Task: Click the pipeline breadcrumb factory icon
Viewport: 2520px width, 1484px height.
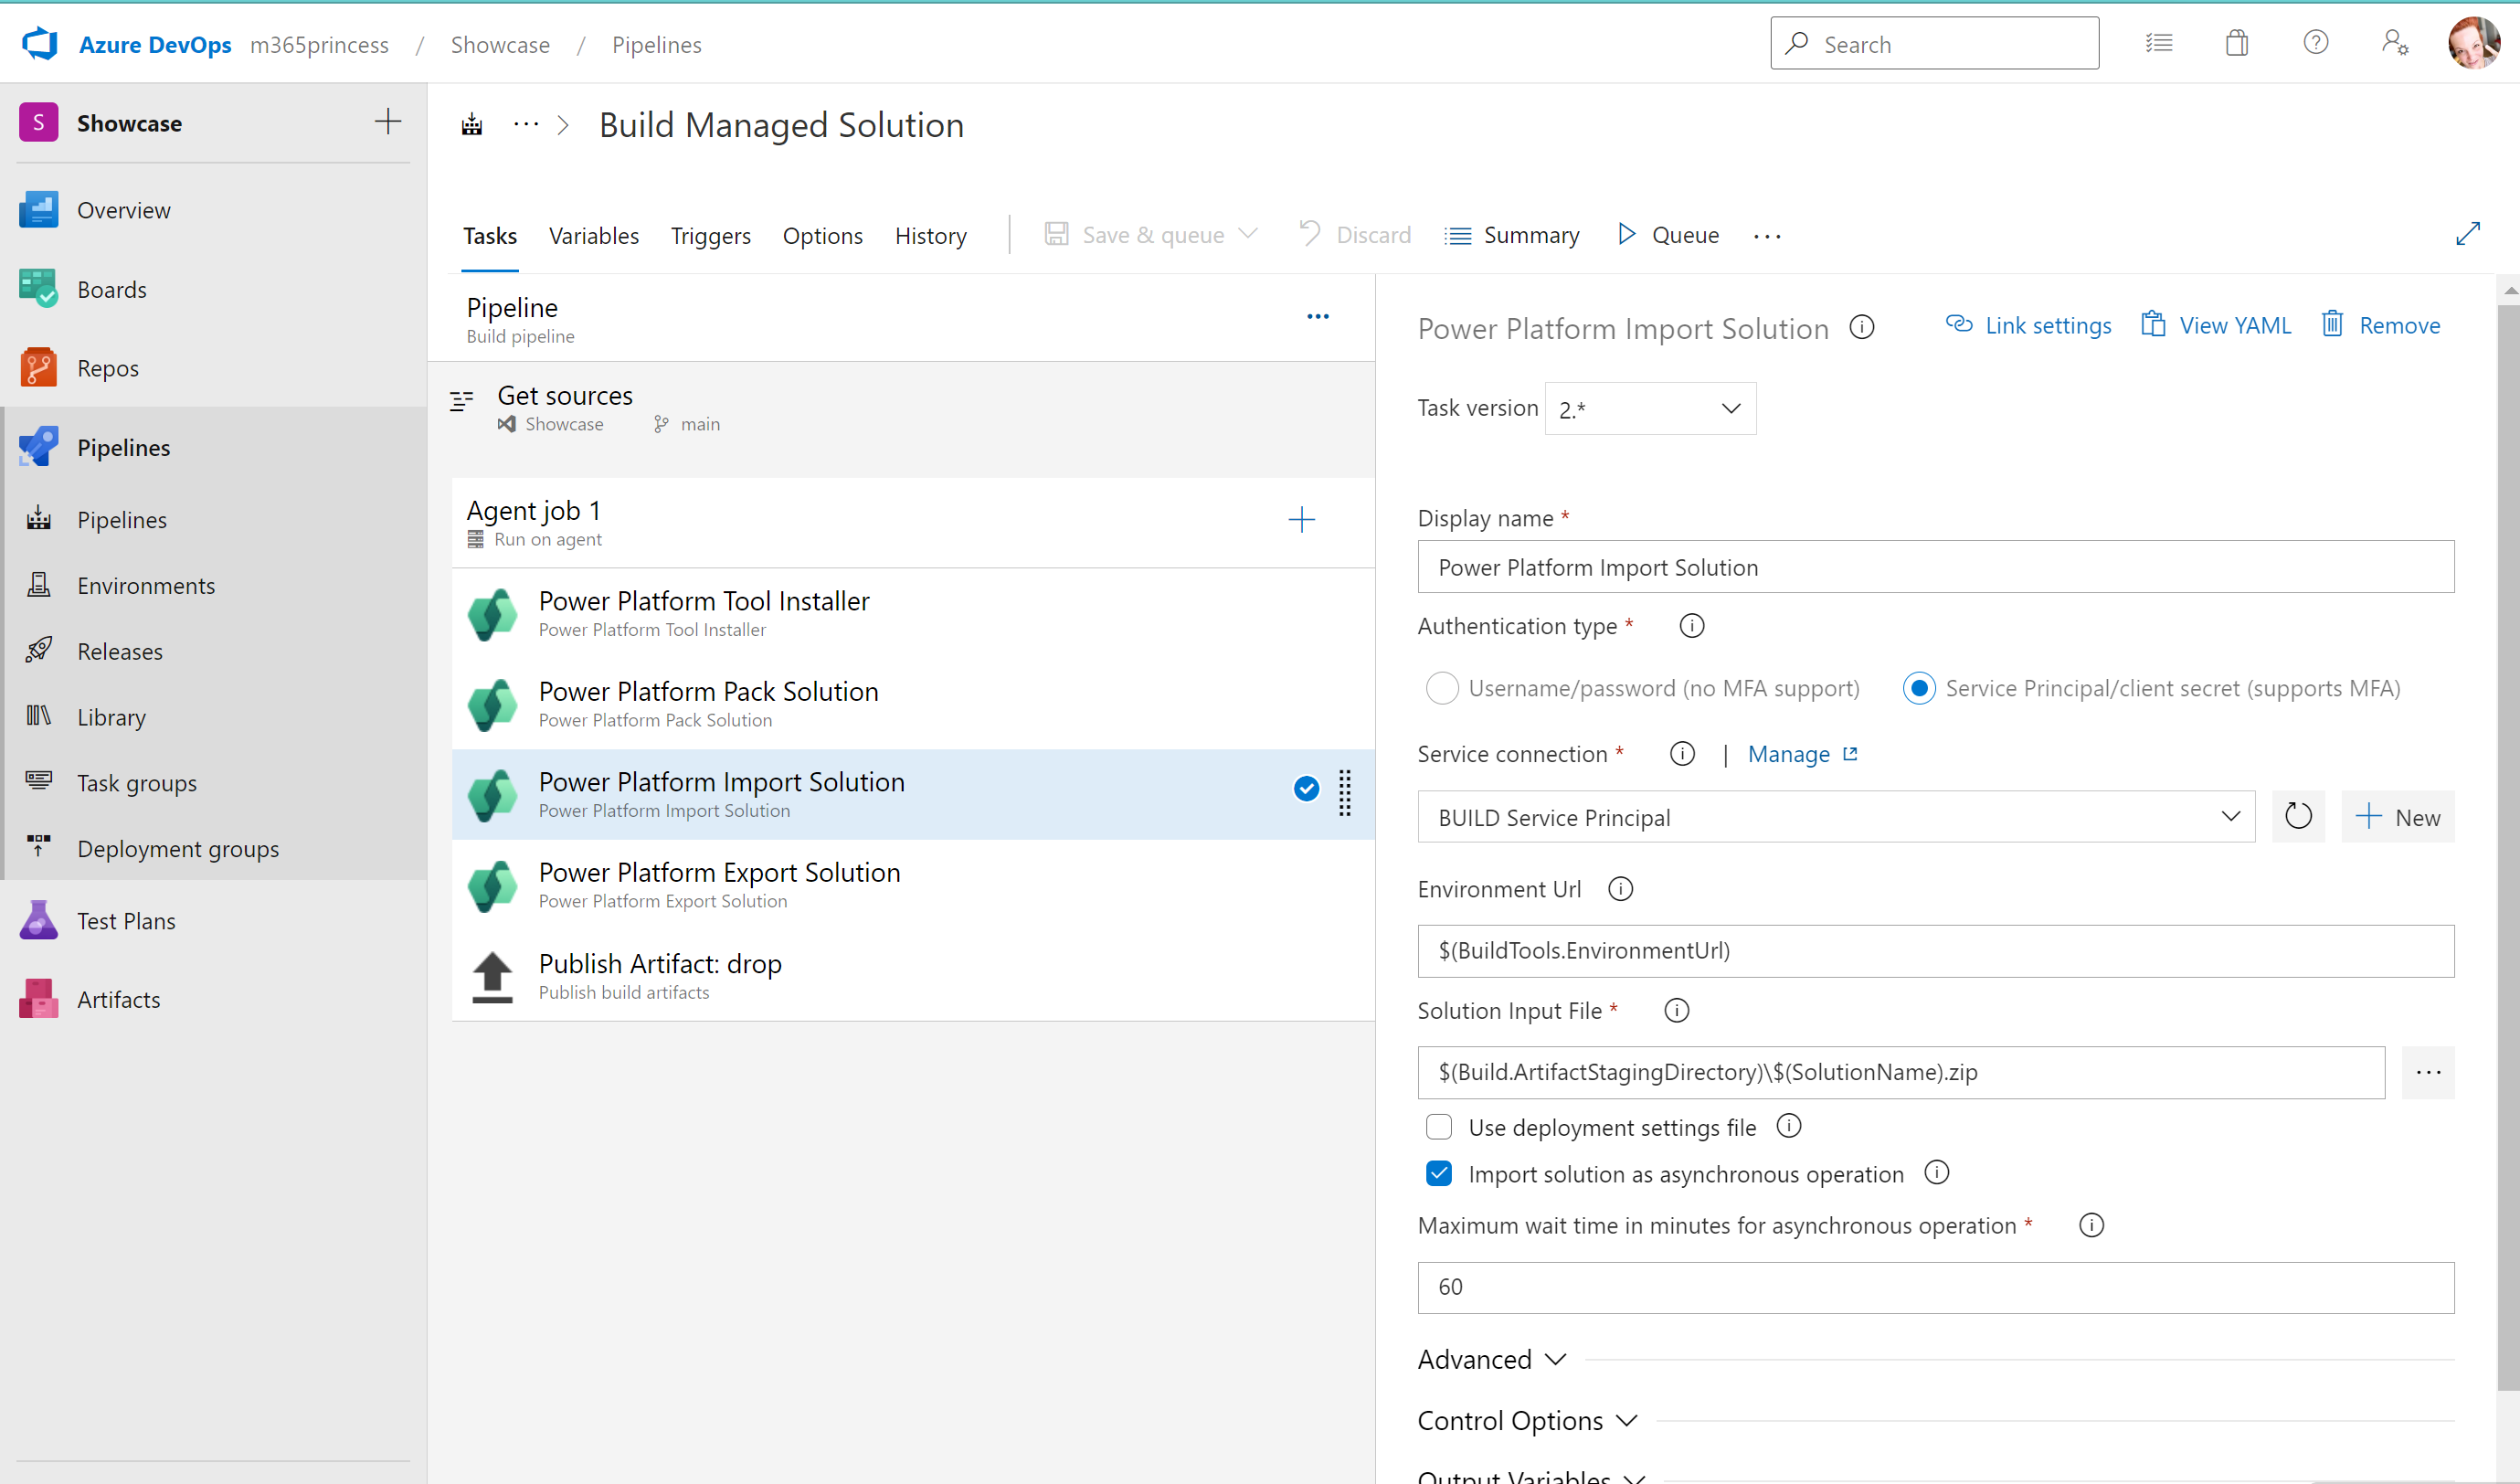Action: point(472,124)
